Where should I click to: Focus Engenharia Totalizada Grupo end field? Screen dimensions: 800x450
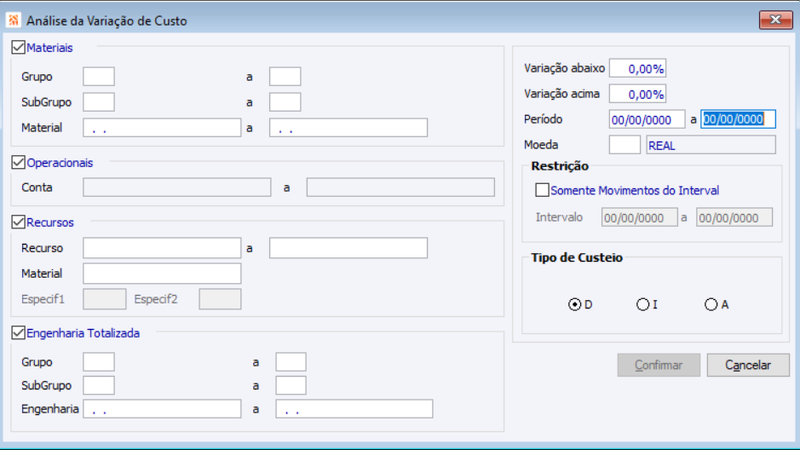(x=291, y=362)
